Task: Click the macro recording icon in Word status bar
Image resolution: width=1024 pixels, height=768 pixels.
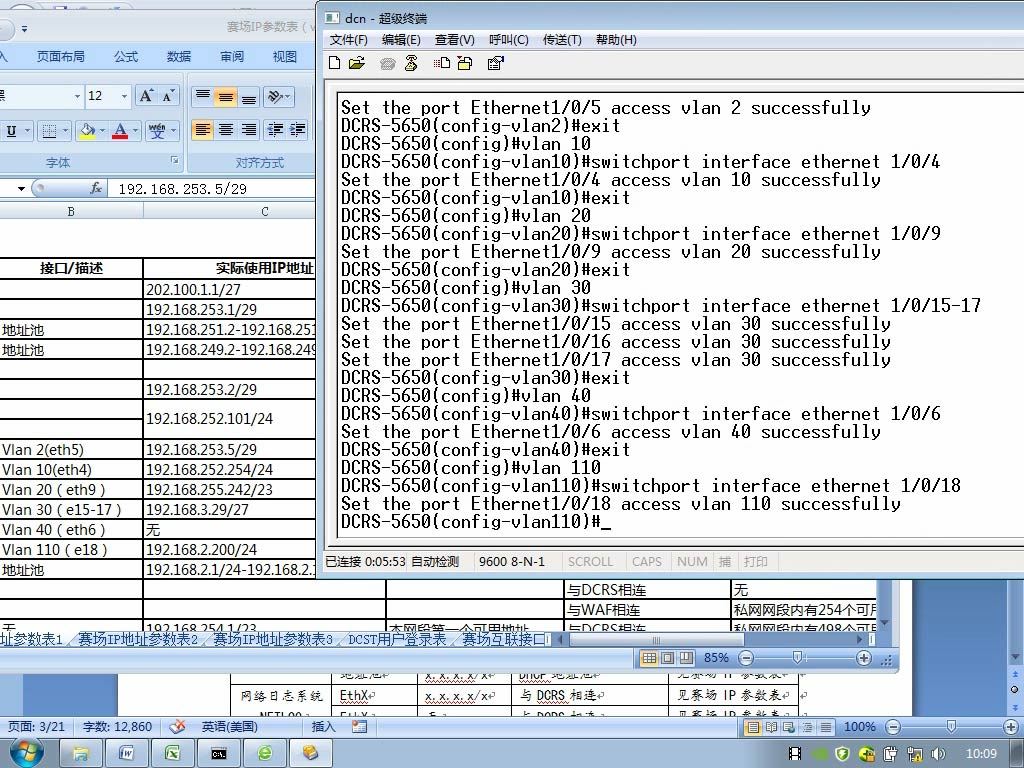Action: pos(359,726)
